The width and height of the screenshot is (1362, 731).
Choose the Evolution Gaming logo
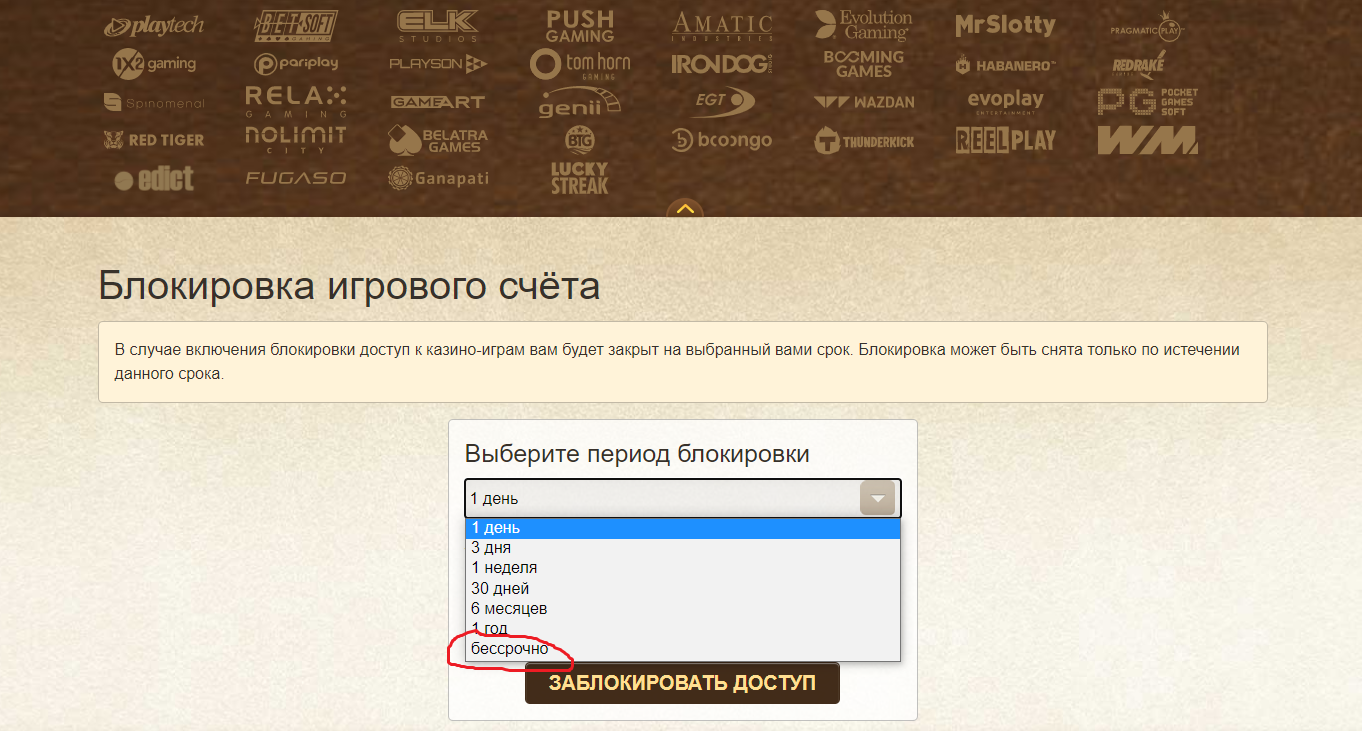[863, 25]
